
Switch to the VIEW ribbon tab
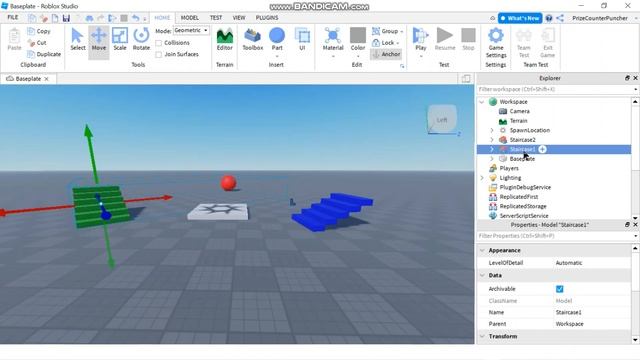(x=239, y=18)
